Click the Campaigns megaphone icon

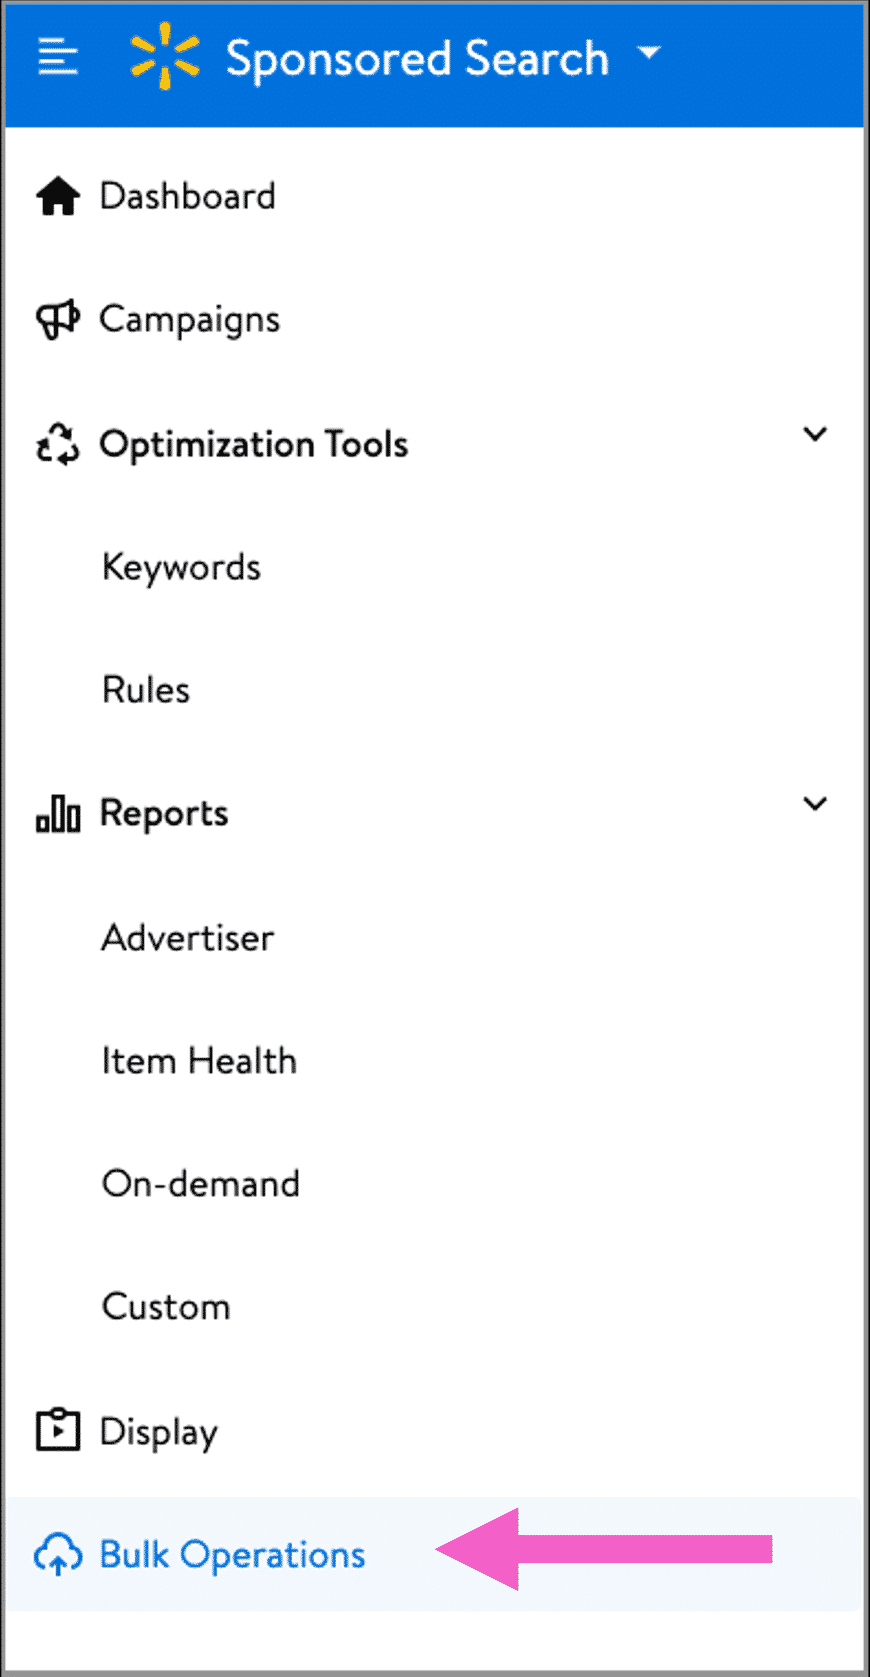(58, 320)
